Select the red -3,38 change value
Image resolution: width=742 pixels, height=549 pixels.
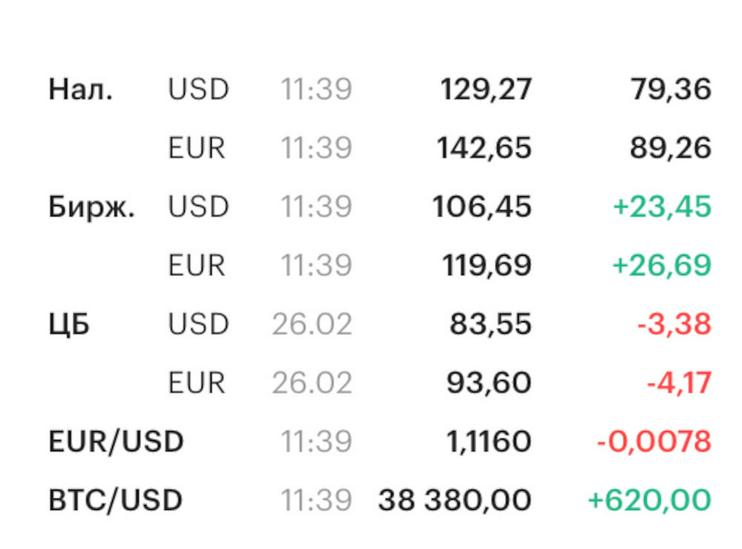pos(673,325)
